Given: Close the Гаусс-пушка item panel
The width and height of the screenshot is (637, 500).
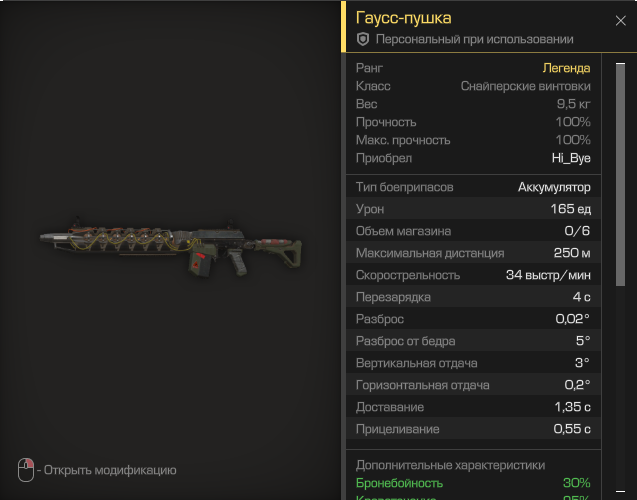Looking at the screenshot, I should [x=620, y=20].
